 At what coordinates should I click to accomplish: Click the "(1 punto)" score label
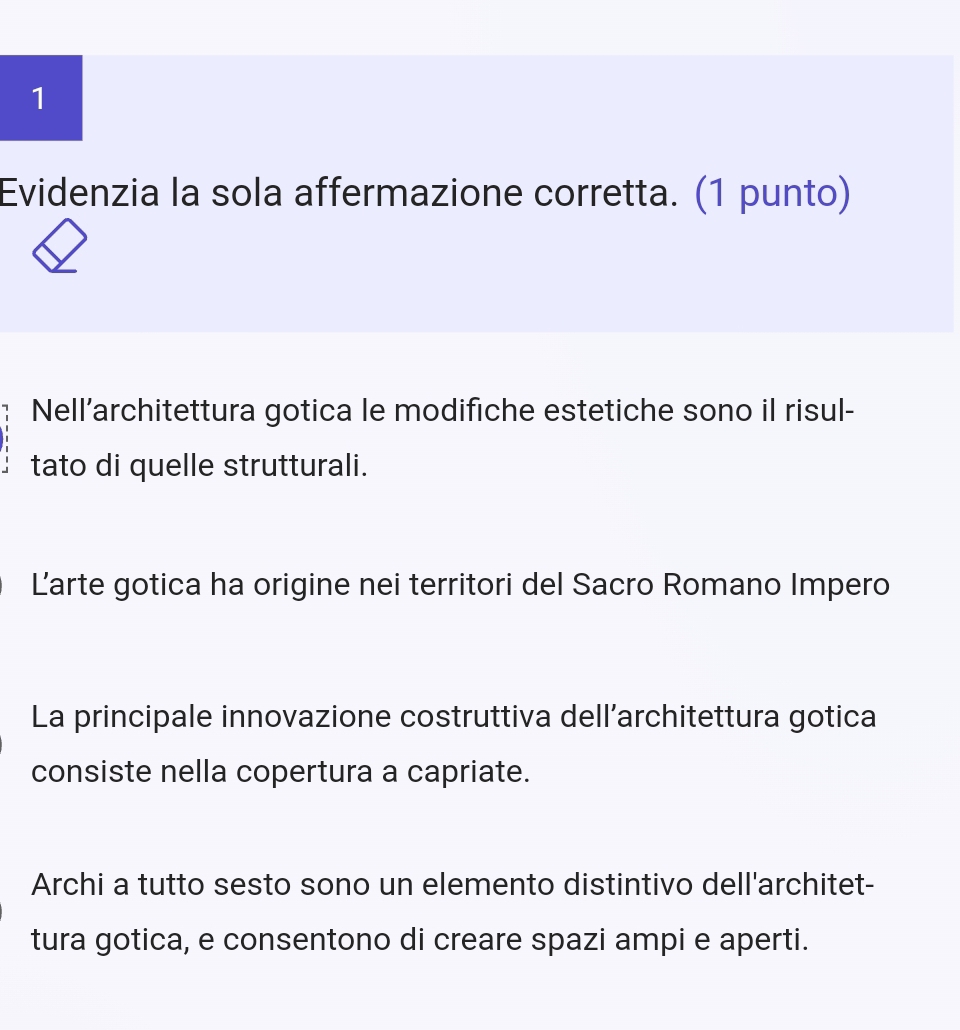772,193
